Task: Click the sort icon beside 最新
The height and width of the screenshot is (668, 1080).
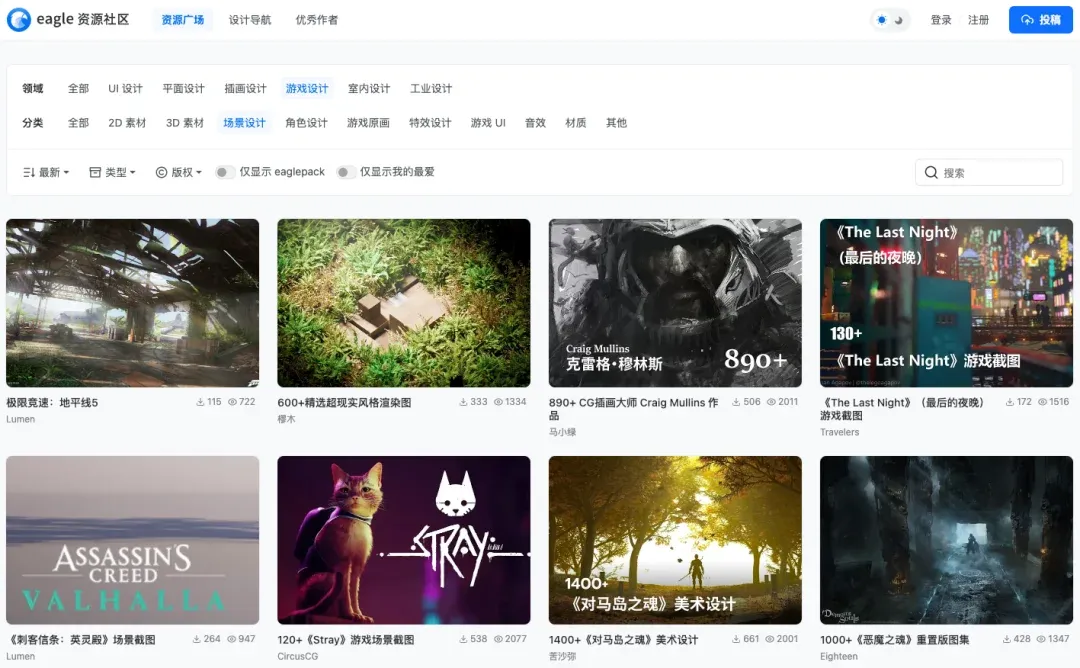Action: [28, 172]
